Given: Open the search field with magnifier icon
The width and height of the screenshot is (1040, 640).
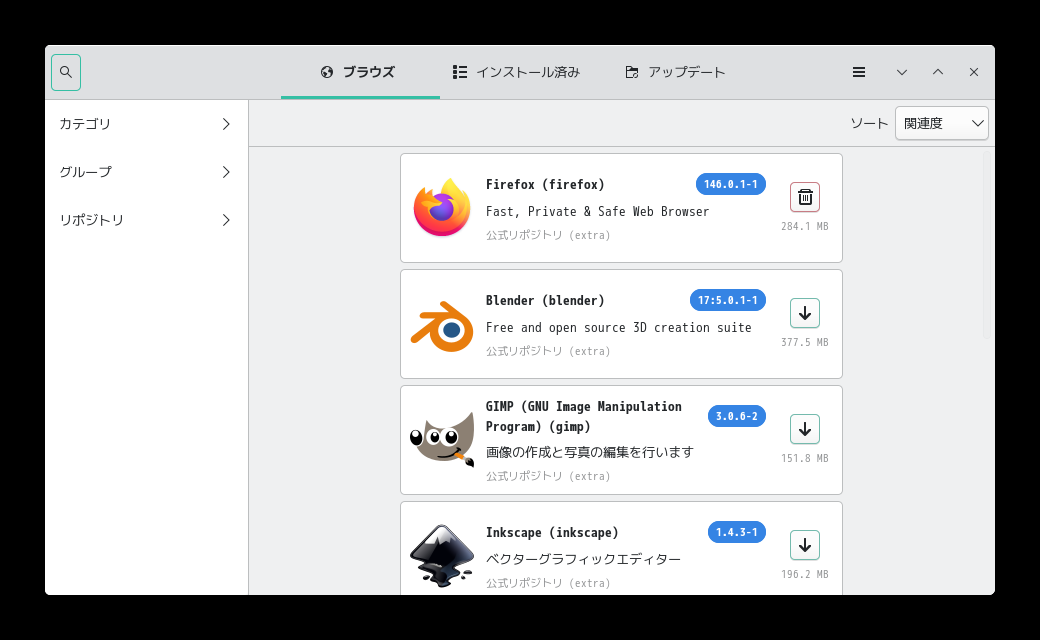Looking at the screenshot, I should (x=65, y=72).
